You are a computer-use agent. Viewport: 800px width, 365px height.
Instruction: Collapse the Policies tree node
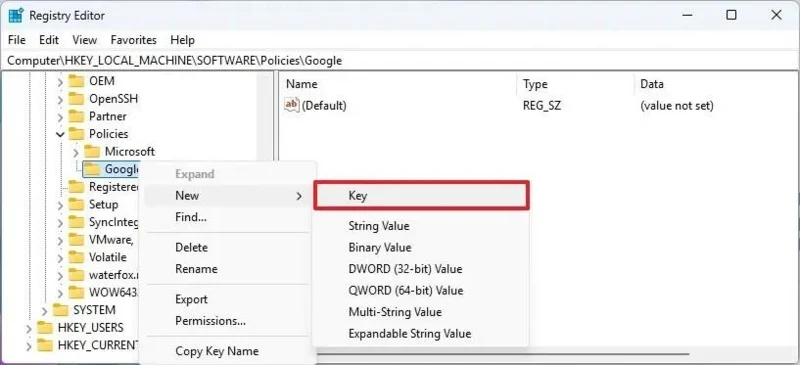pos(61,134)
